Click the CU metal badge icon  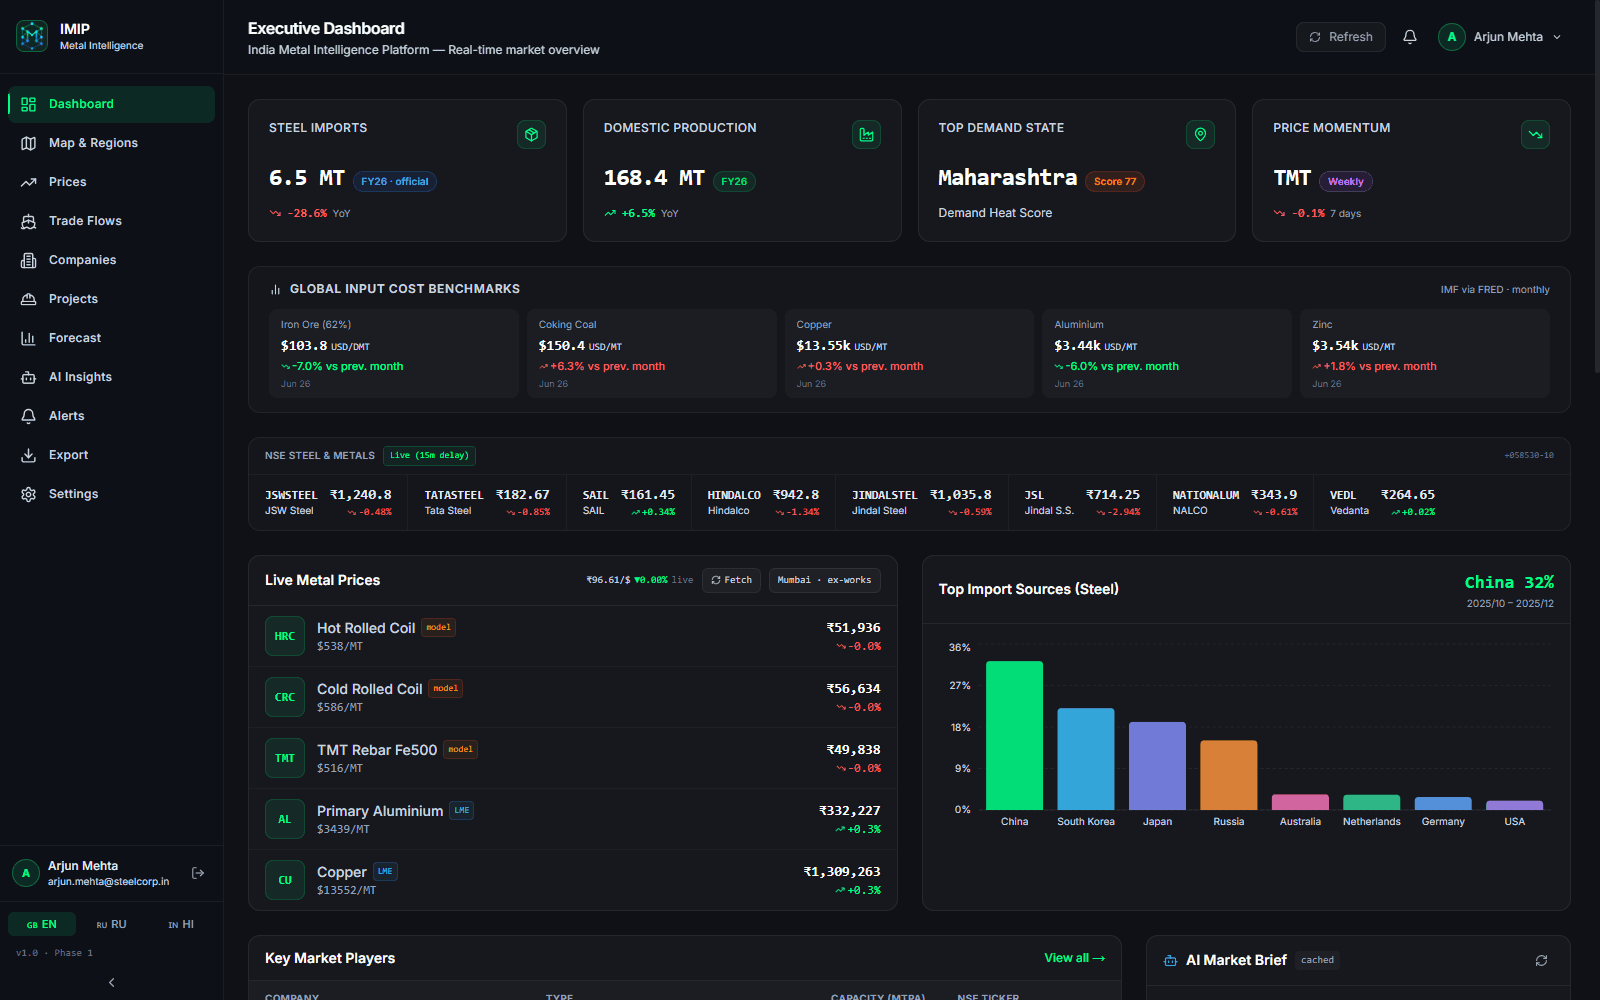[x=285, y=880]
